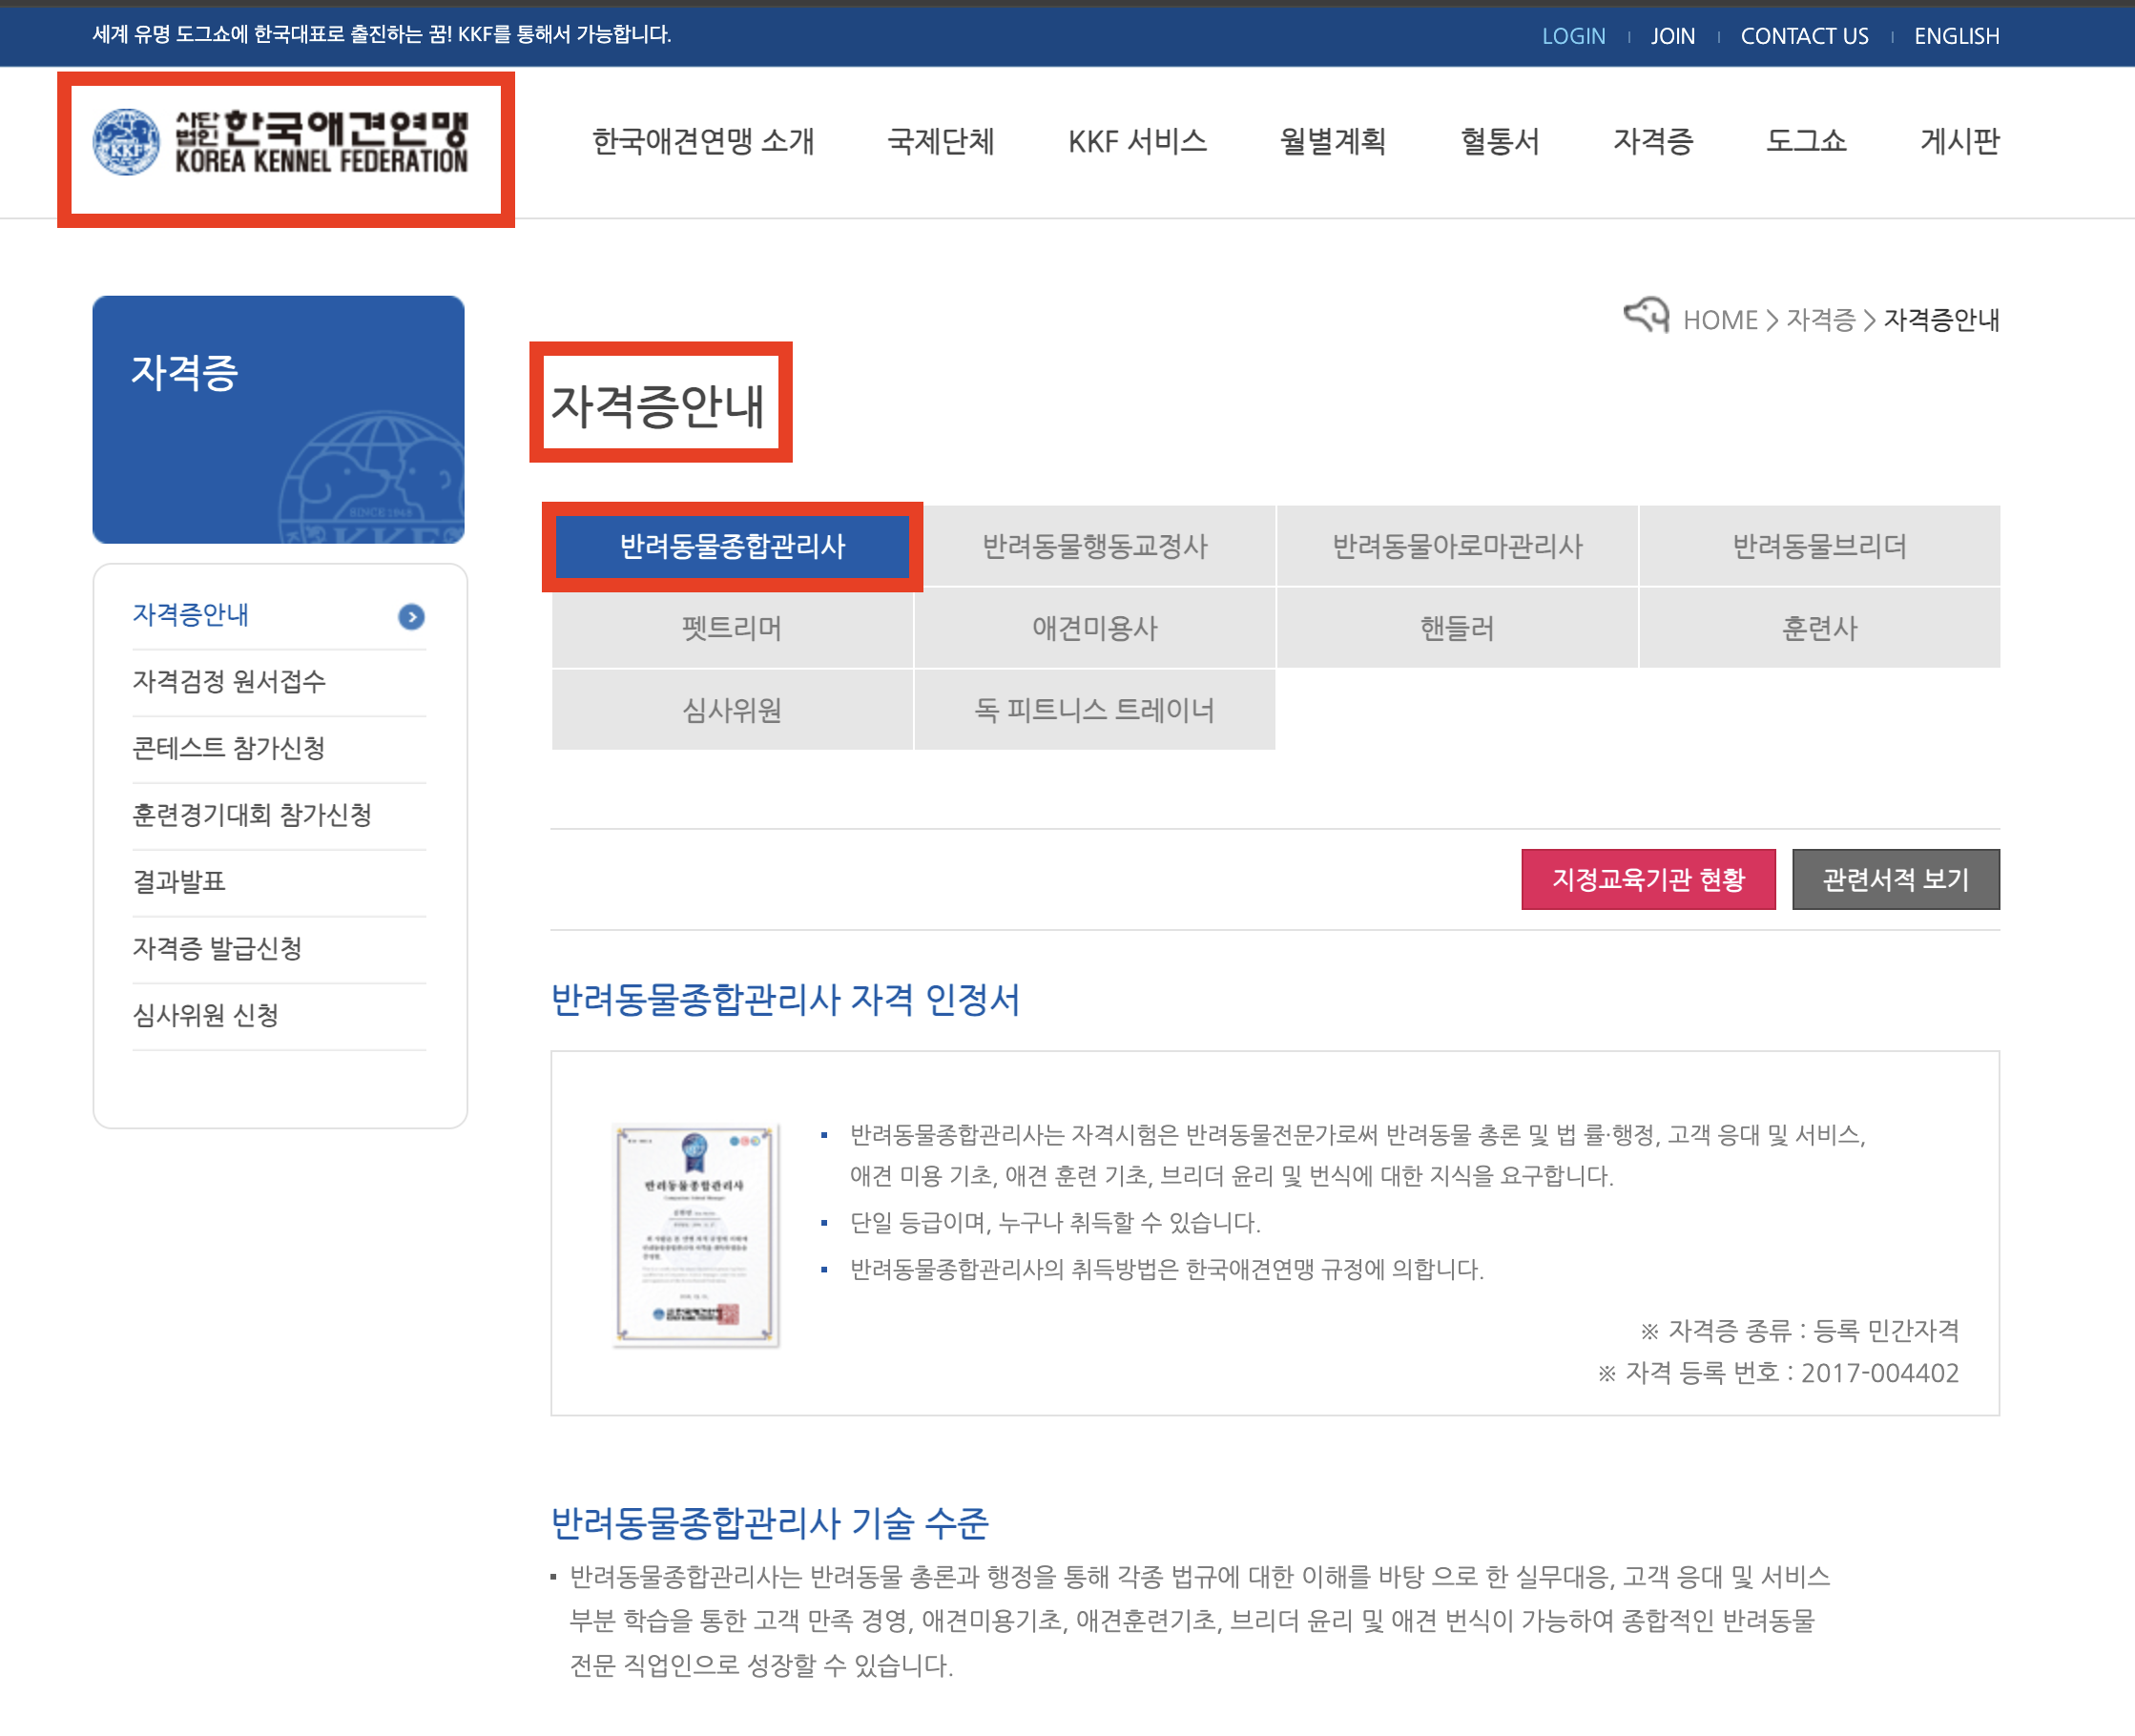Open the certificate thumbnail image
2135x1736 pixels.
[696, 1236]
